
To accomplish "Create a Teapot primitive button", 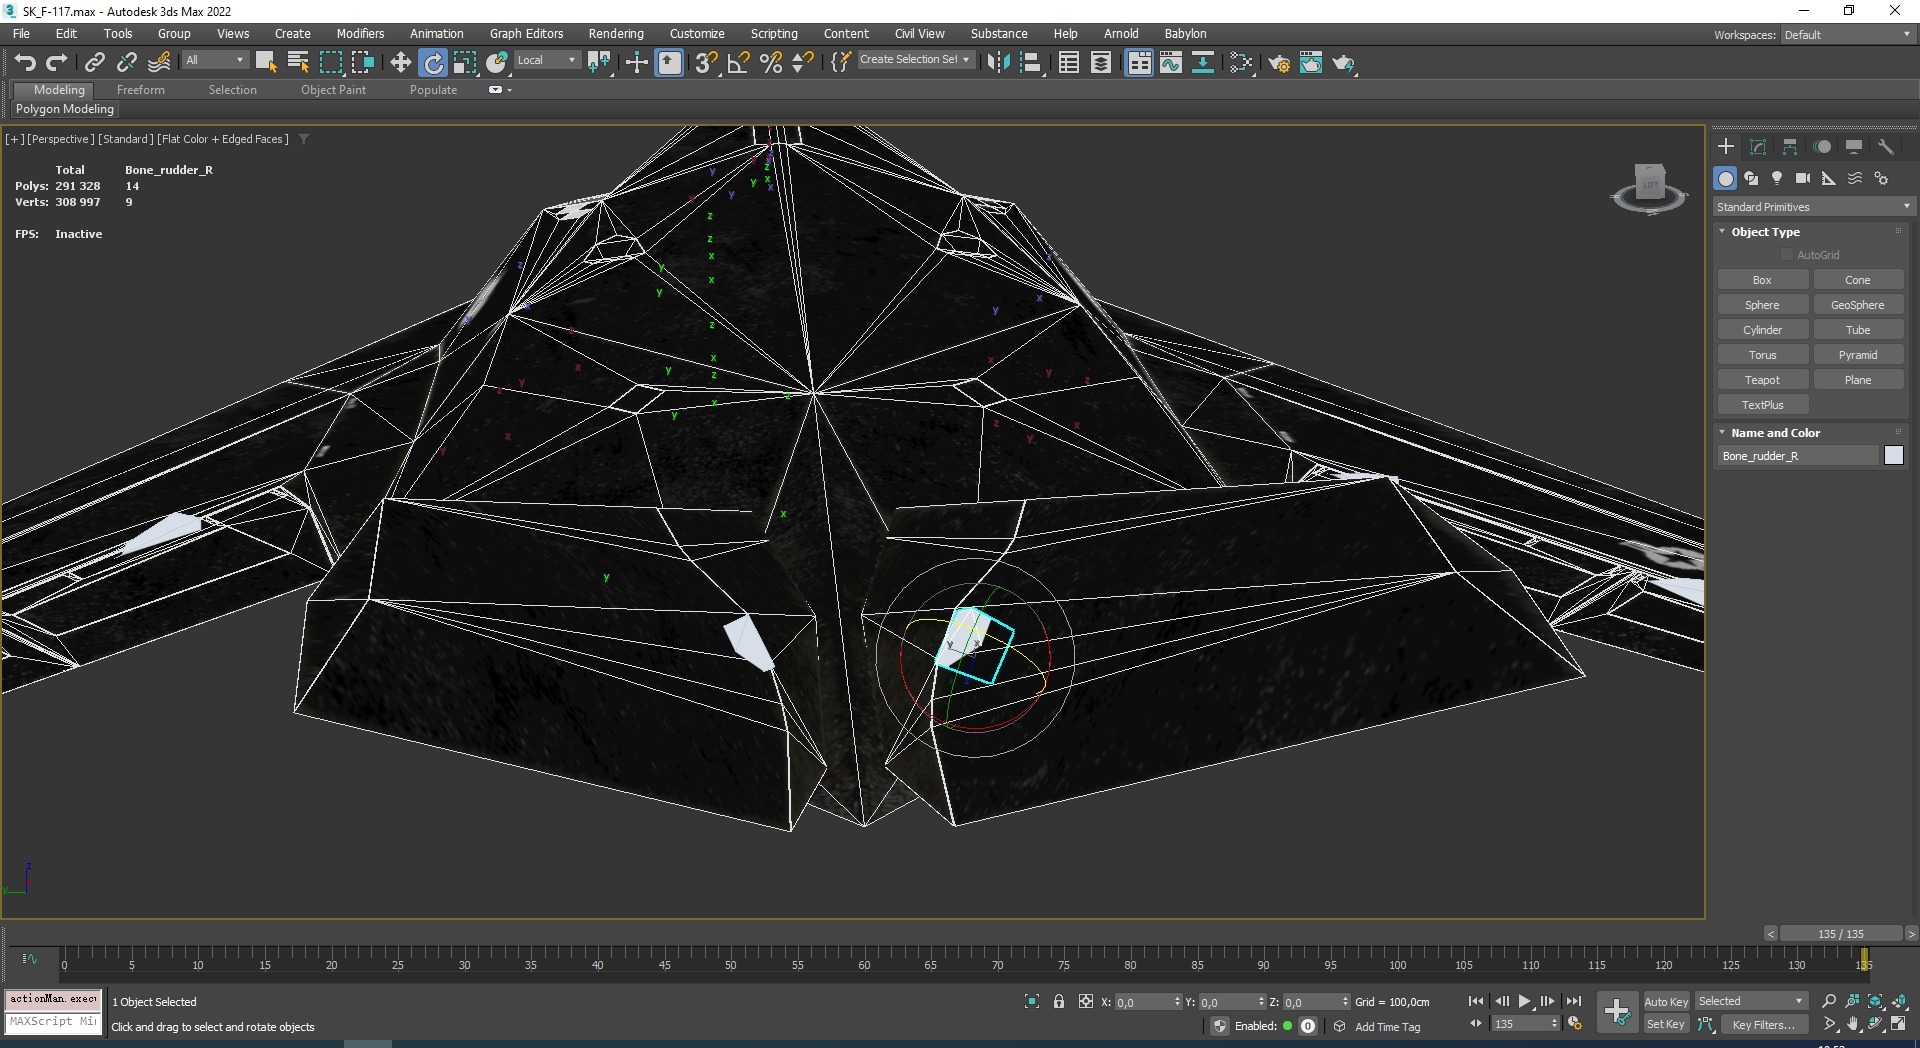I will [1762, 380].
